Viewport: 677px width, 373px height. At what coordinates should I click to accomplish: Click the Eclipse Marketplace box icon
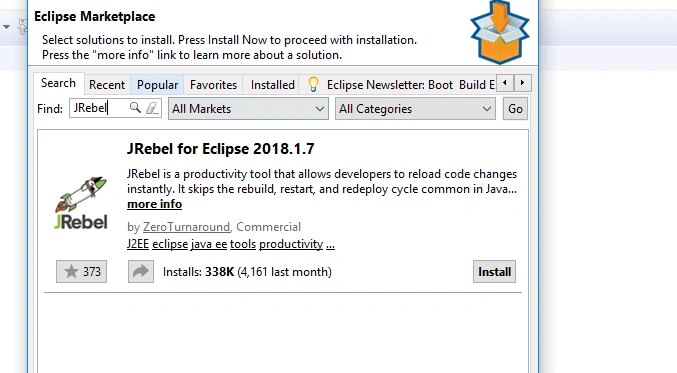point(500,32)
